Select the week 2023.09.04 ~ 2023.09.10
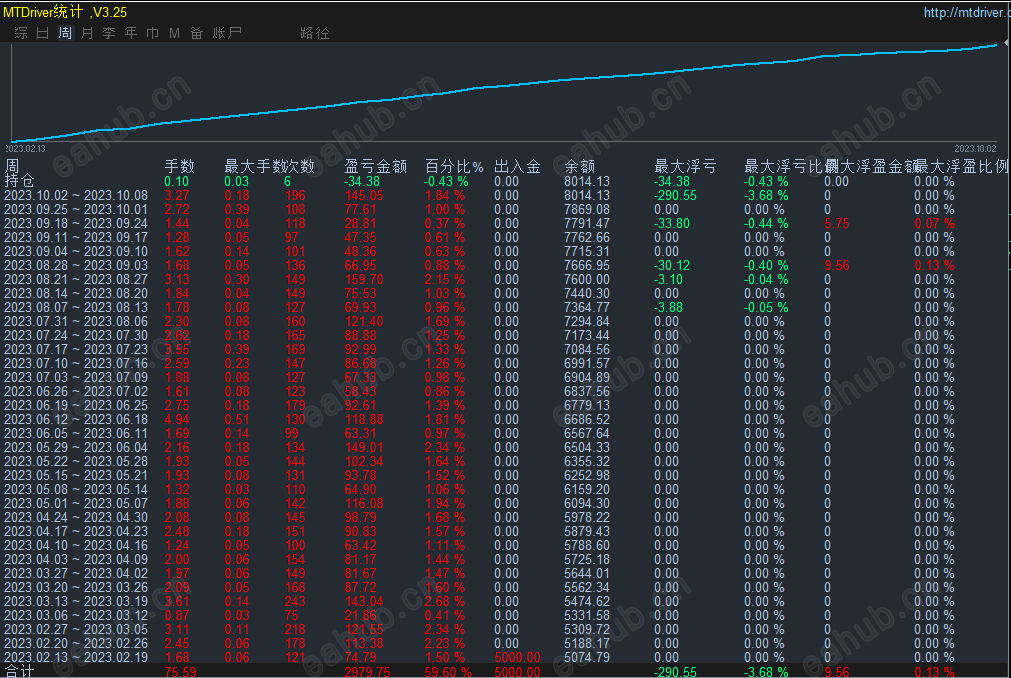 76,251
